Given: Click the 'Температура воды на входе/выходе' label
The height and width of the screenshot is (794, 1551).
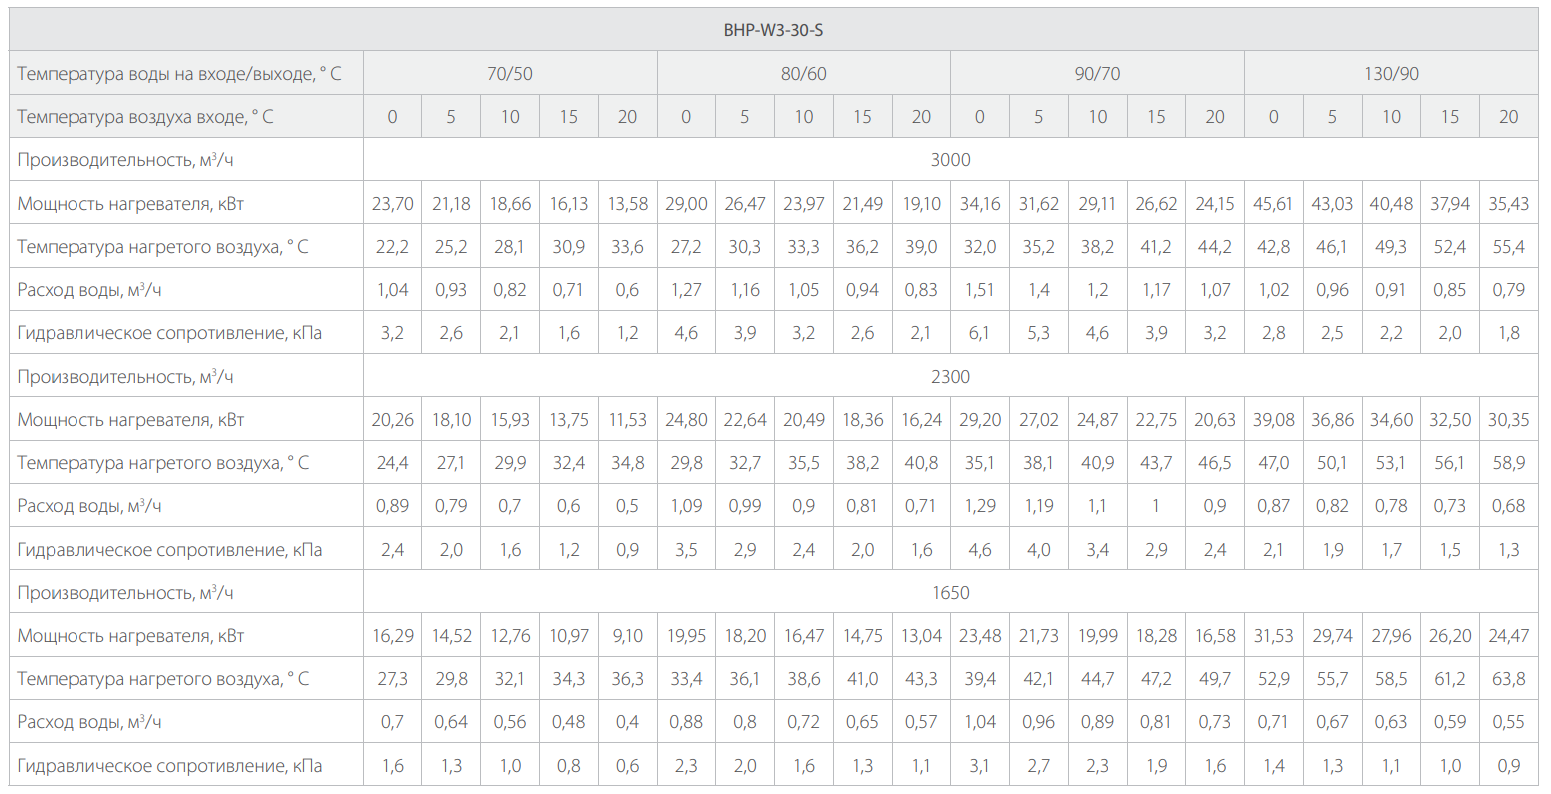Looking at the screenshot, I should (179, 74).
